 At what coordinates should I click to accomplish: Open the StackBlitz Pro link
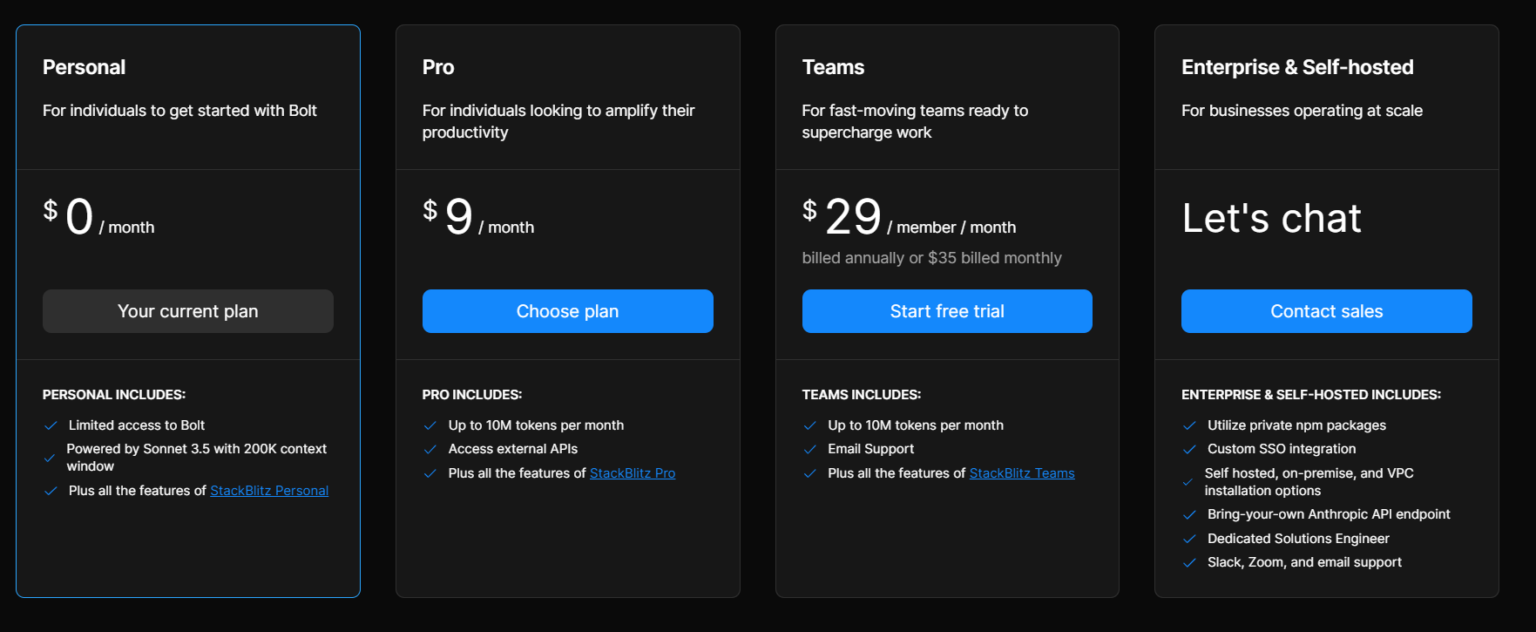pos(632,473)
